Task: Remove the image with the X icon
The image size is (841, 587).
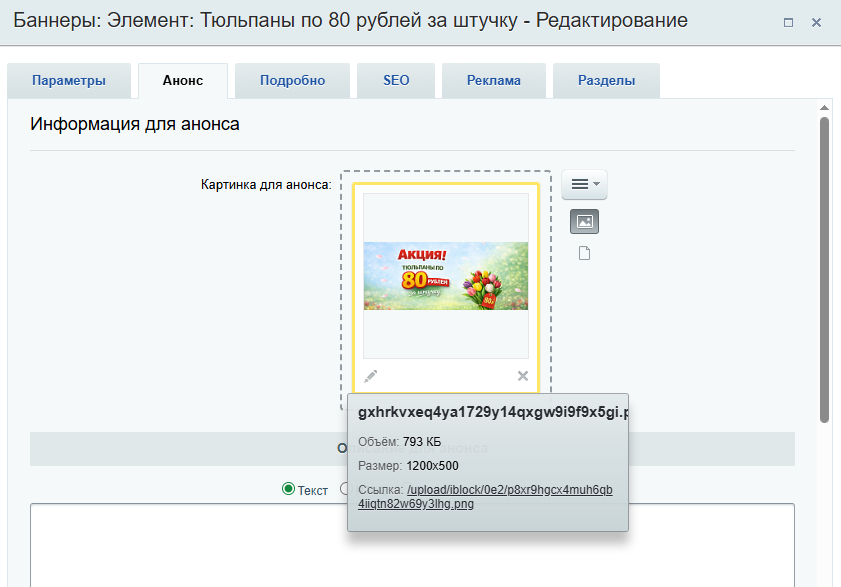Action: (523, 376)
